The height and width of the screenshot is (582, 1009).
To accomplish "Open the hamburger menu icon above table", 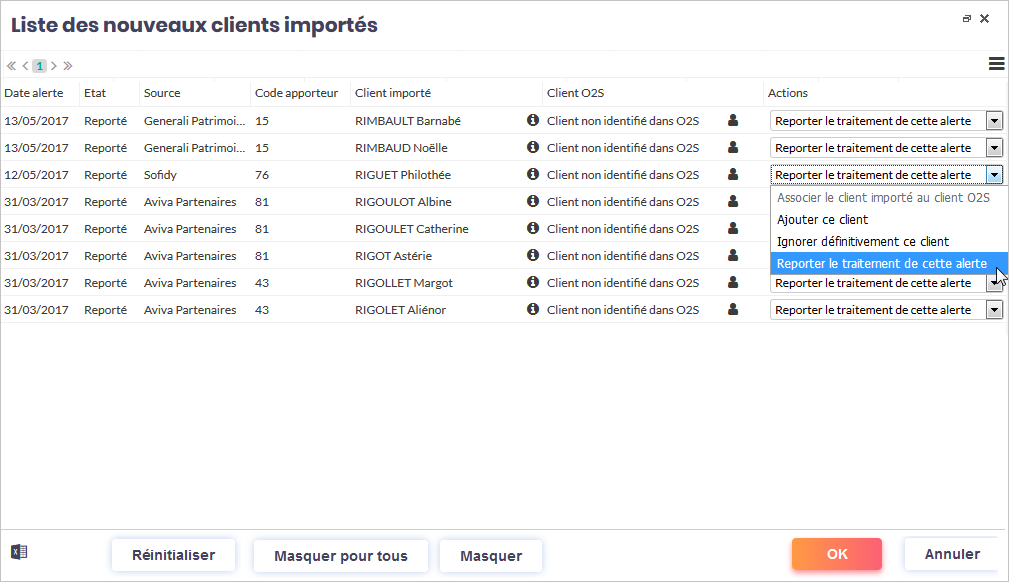I will coord(996,64).
